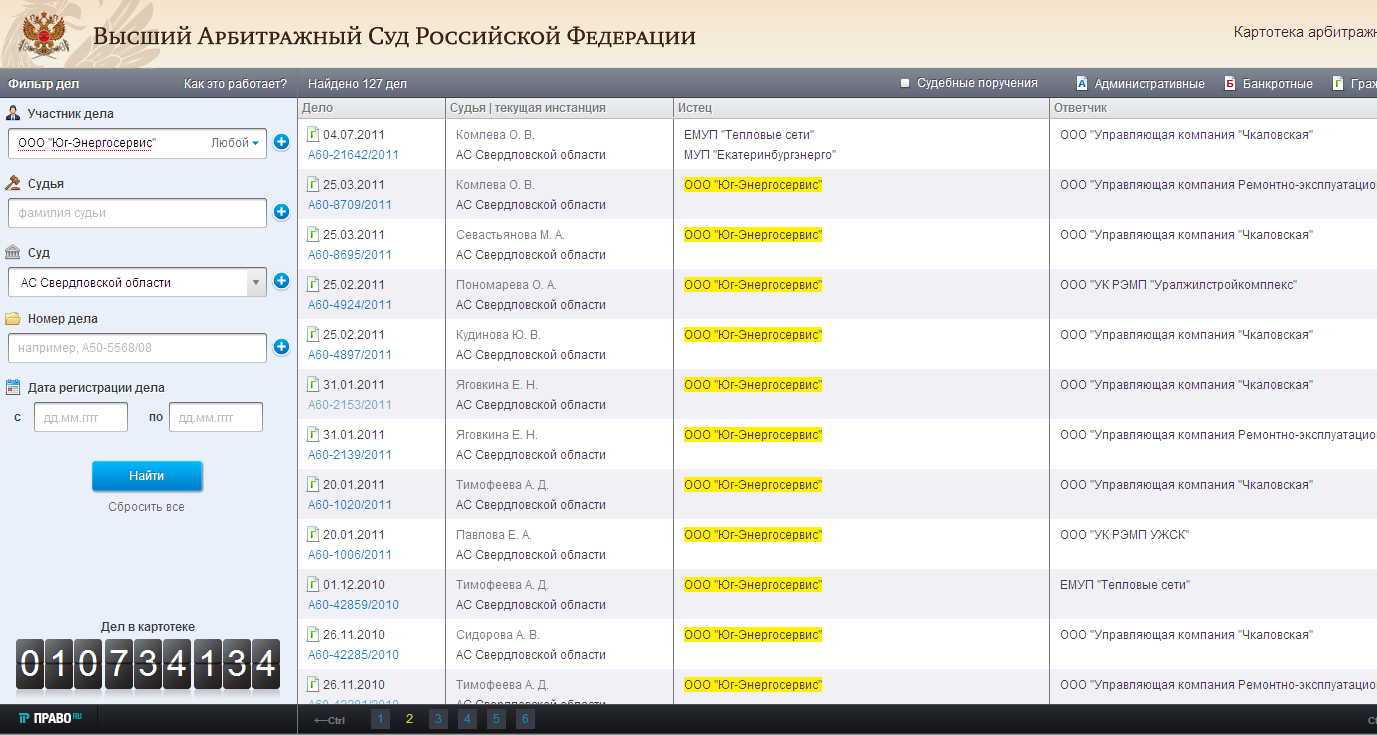The width and height of the screenshot is (1377, 735).
Task: Click the document icon for case А60-21642/2011
Action: 312,134
